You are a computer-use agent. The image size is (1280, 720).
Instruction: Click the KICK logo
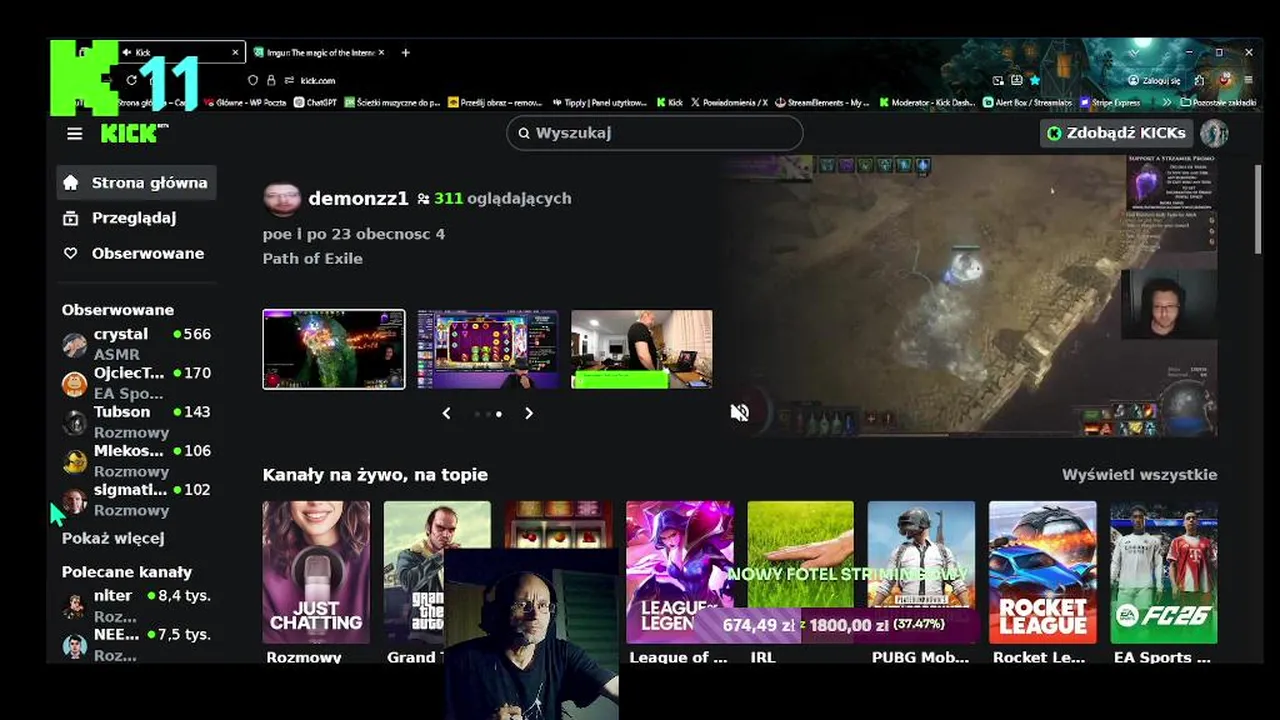134,133
